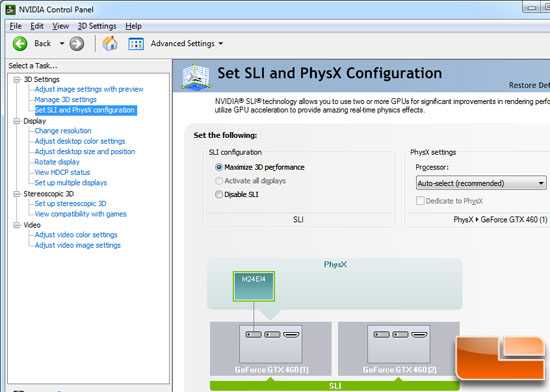Open View compatibility with games

coord(80,214)
